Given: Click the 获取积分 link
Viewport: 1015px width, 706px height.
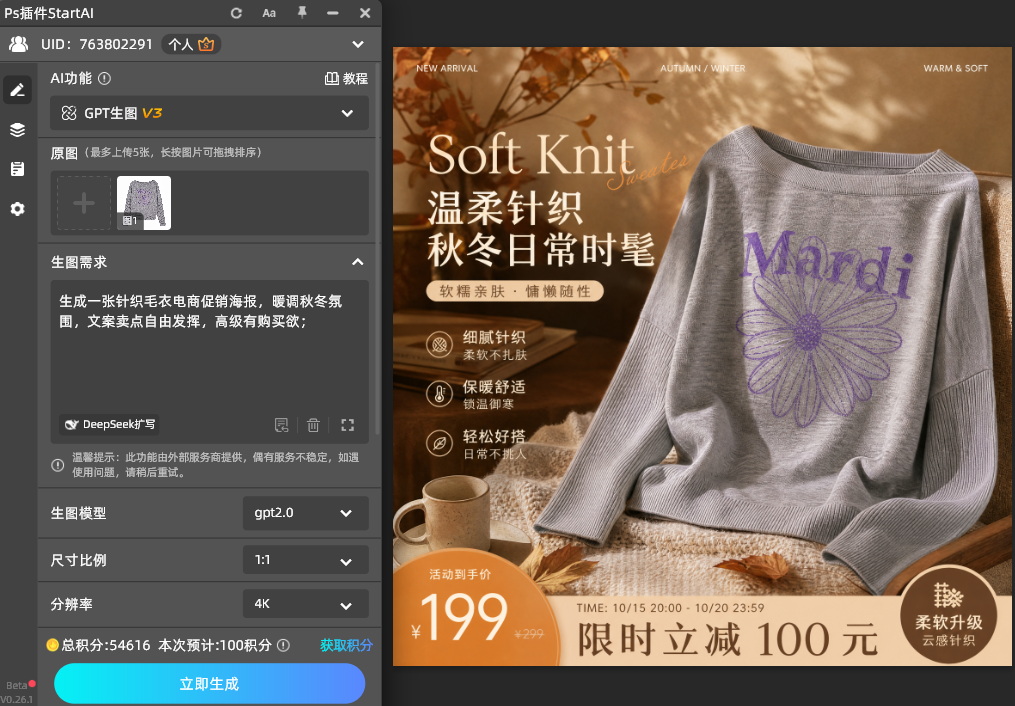Looking at the screenshot, I should tap(346, 645).
